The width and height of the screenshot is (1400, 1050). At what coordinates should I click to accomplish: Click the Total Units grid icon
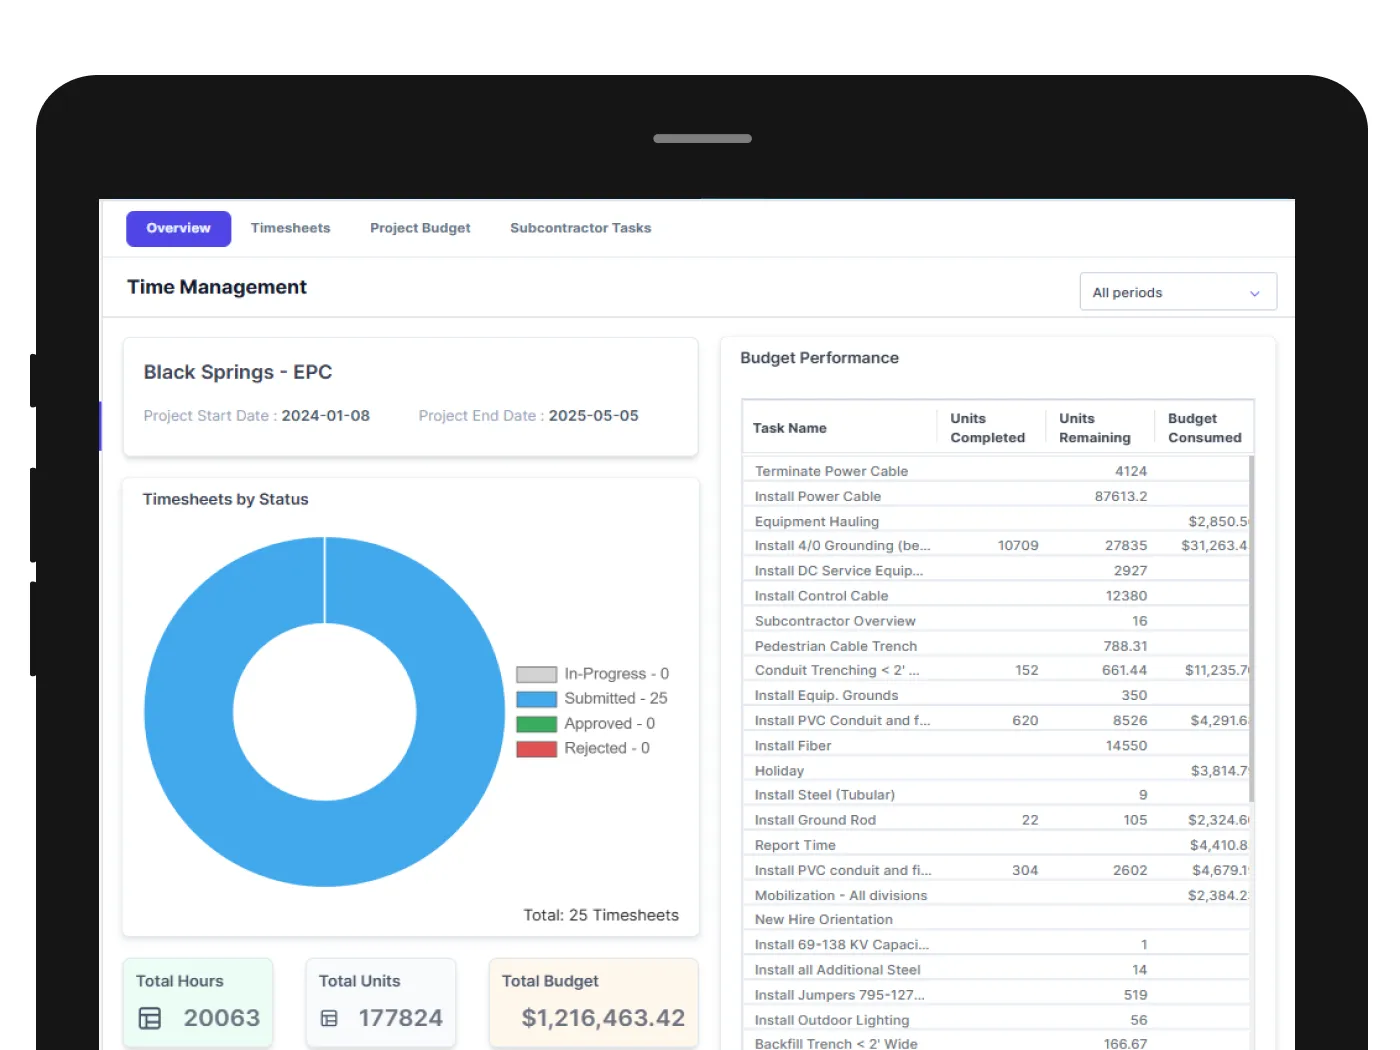click(x=329, y=1018)
